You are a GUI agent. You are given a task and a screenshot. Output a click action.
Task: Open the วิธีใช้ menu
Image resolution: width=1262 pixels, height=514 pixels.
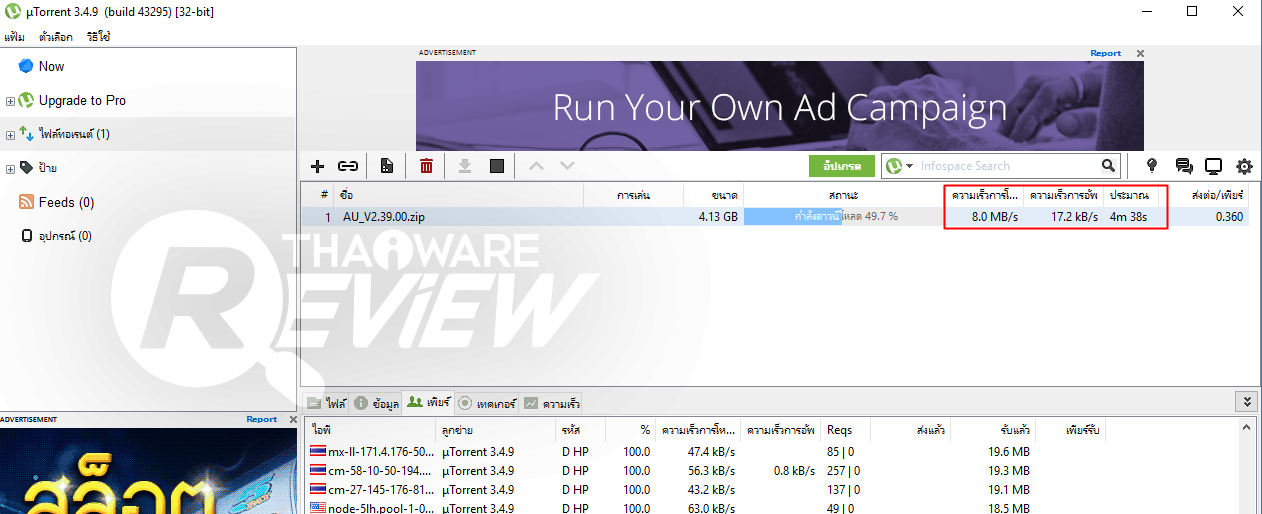click(x=98, y=37)
